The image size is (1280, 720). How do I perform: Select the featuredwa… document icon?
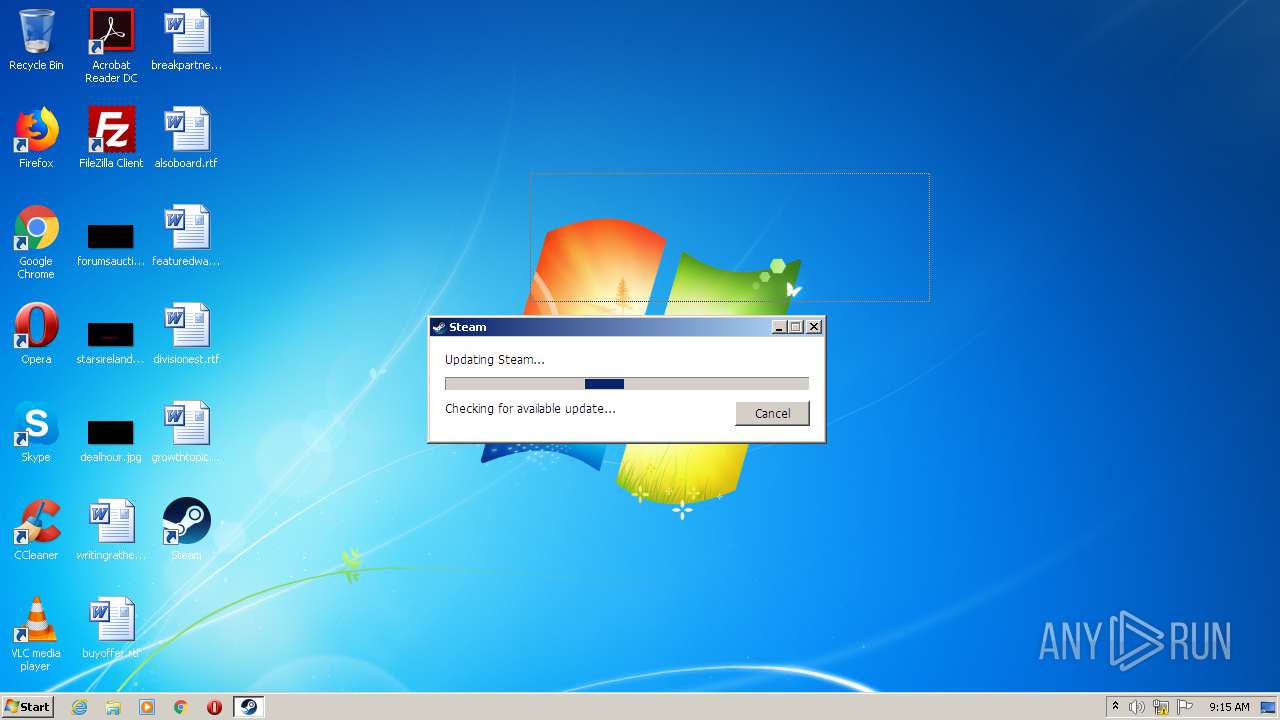click(x=187, y=236)
